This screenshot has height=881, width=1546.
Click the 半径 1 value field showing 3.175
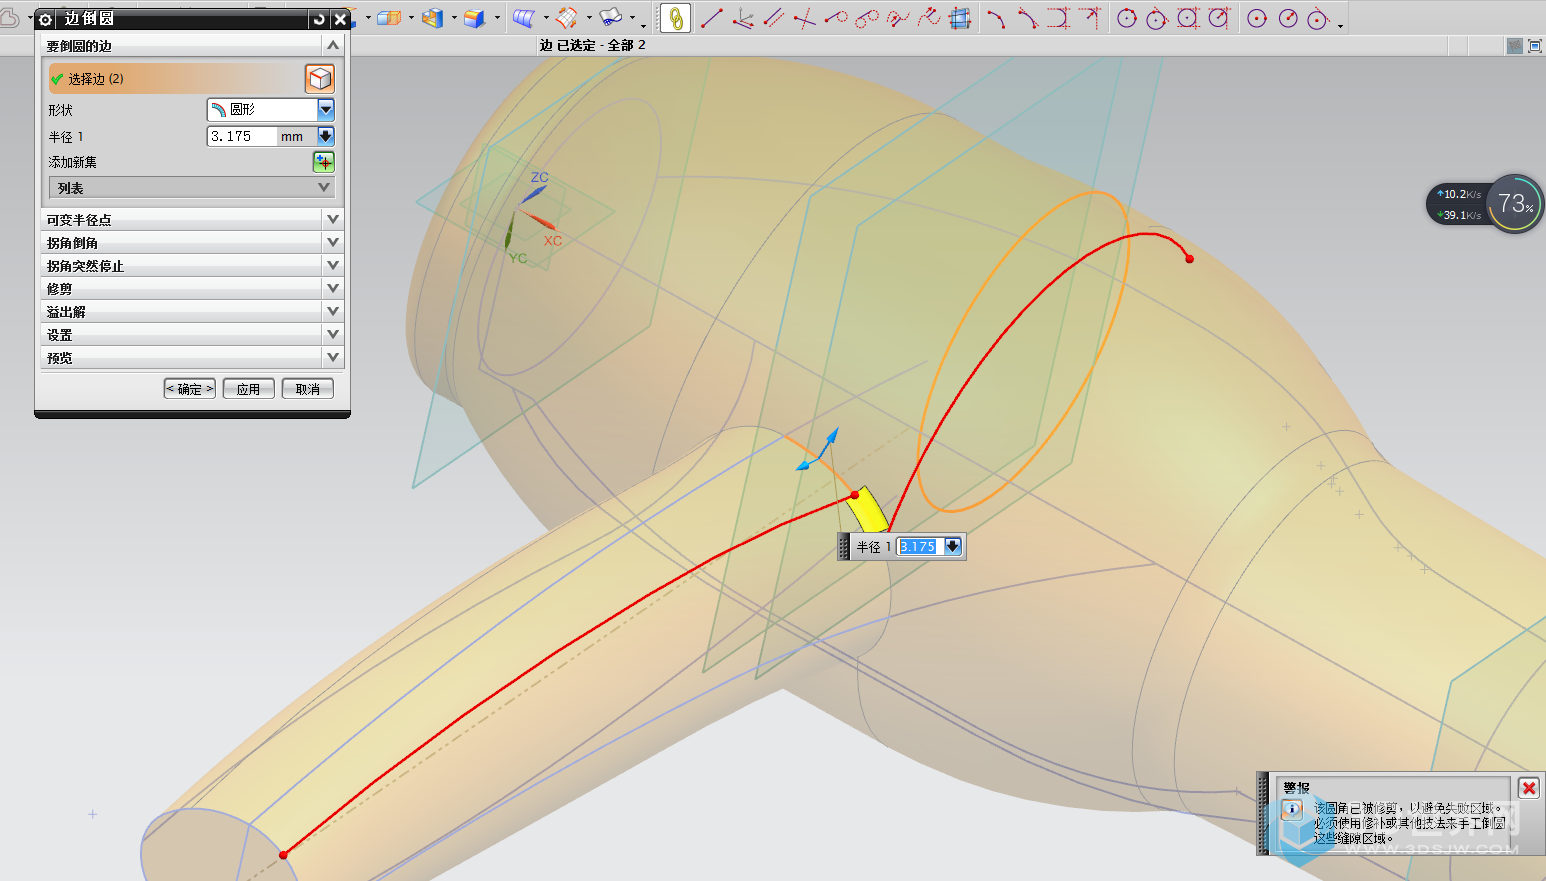click(x=240, y=136)
